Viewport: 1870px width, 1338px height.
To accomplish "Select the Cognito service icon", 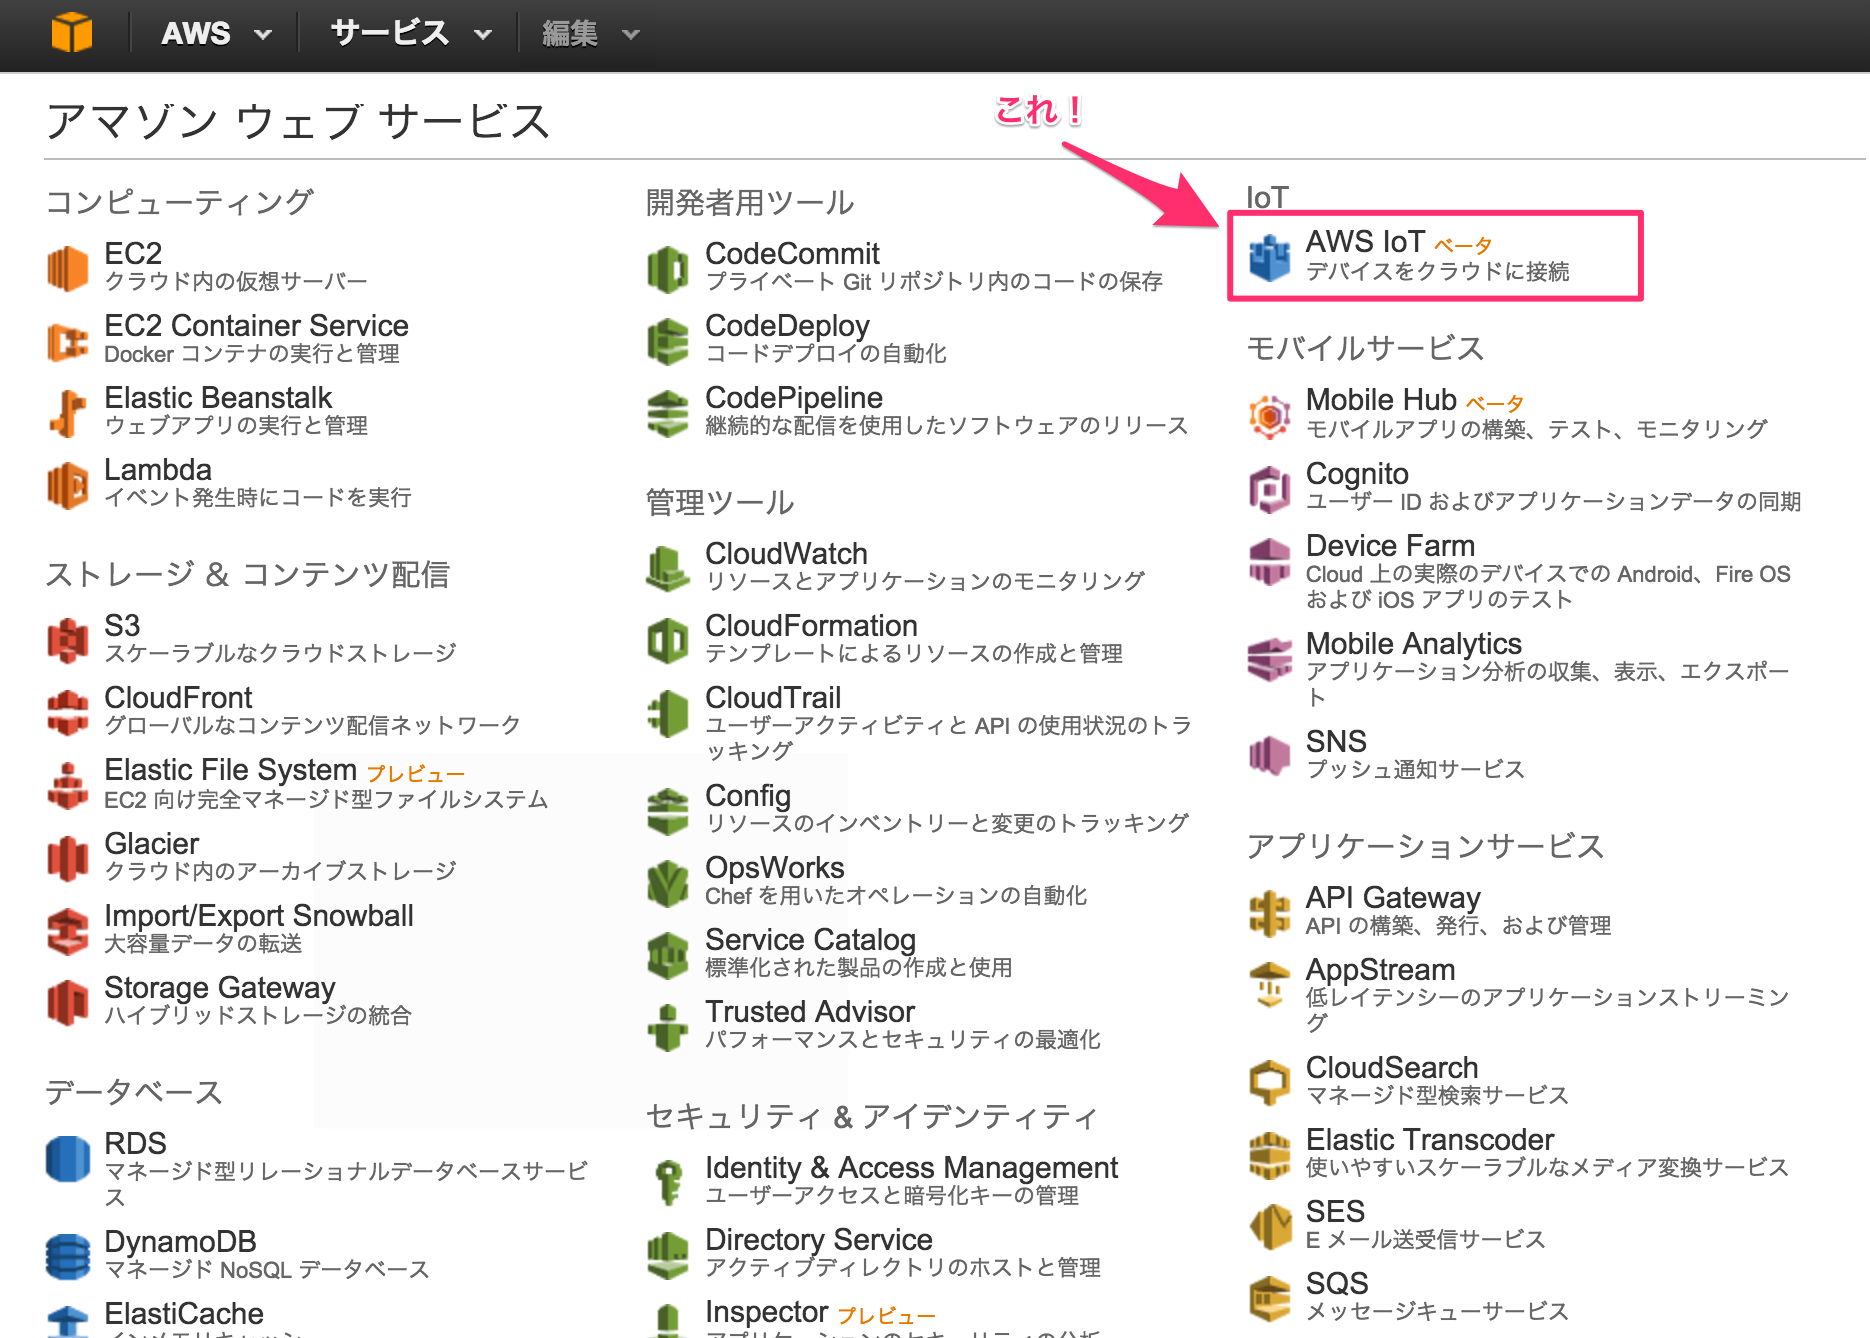I will (1268, 488).
